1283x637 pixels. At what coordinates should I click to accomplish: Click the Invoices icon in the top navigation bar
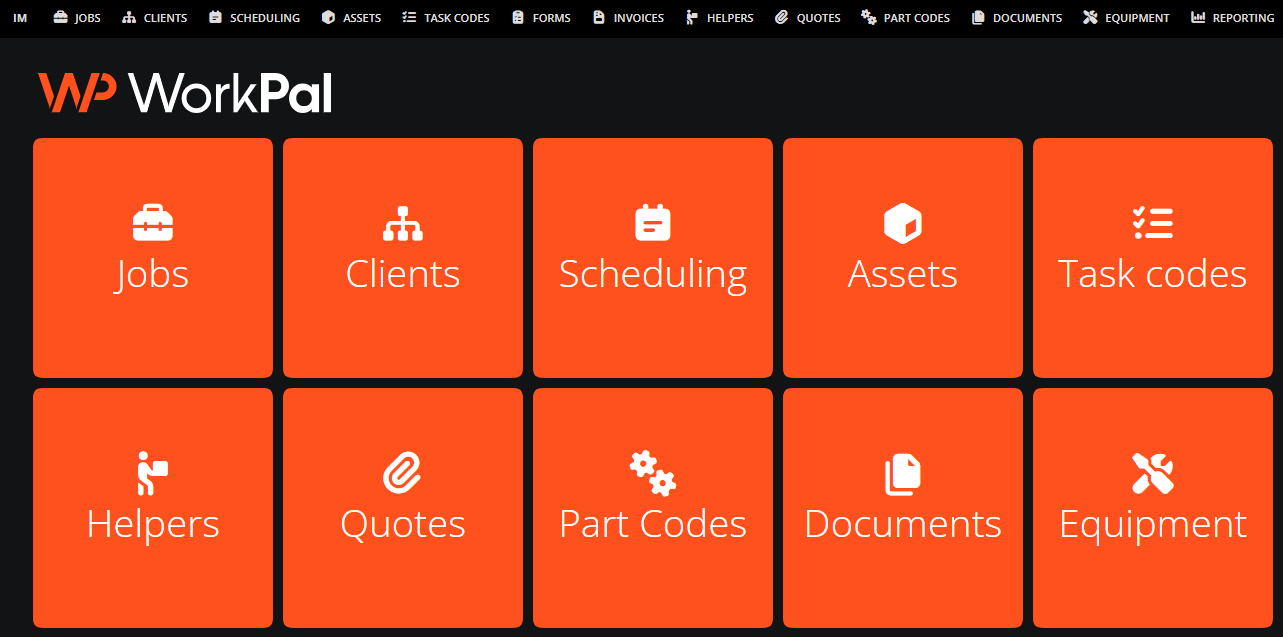coord(599,17)
